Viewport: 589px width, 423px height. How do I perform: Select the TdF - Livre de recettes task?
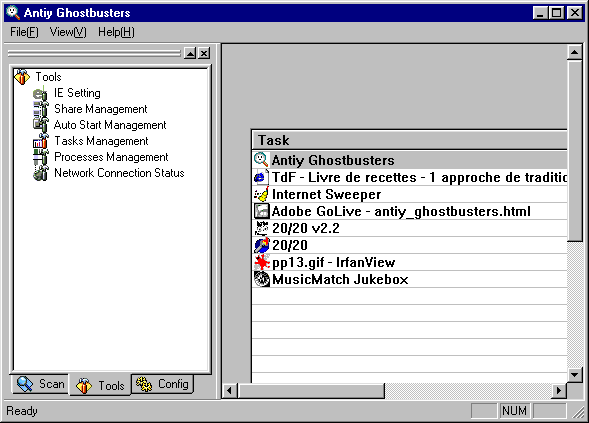tap(409, 177)
